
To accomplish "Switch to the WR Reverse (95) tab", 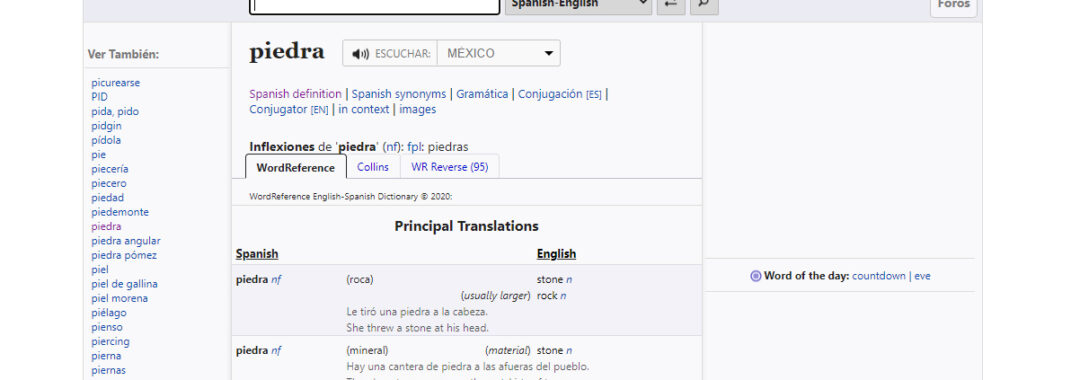I will (x=450, y=167).
